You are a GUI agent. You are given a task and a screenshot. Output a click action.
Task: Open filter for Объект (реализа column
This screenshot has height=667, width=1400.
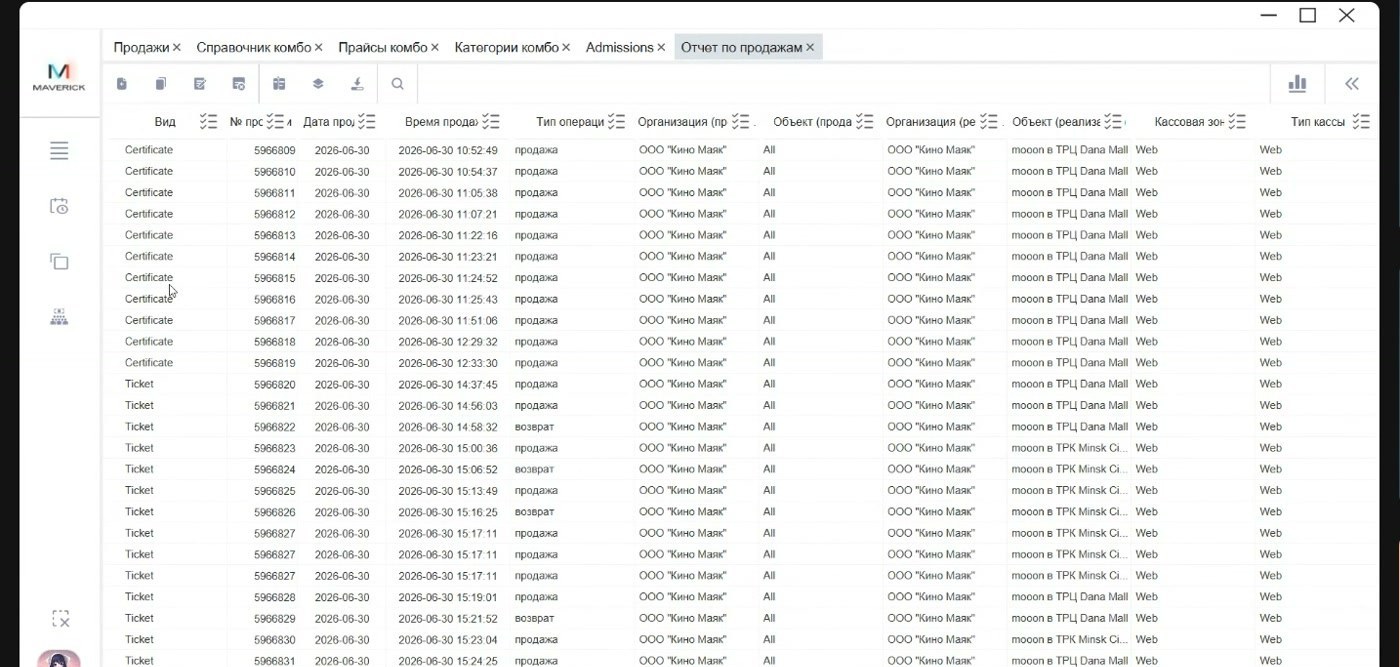click(x=1113, y=122)
